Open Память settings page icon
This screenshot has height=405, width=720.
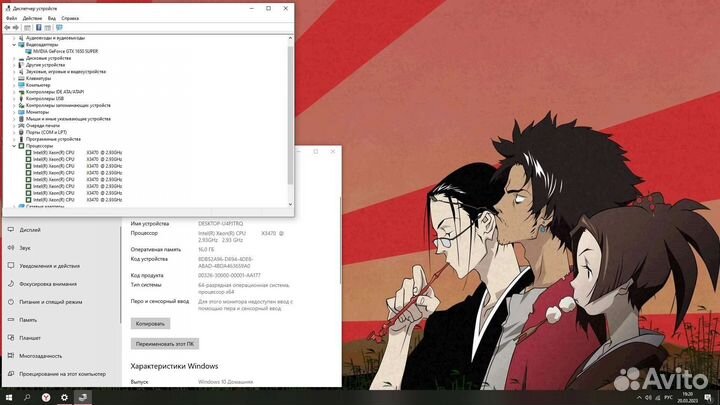pyautogui.click(x=11, y=320)
